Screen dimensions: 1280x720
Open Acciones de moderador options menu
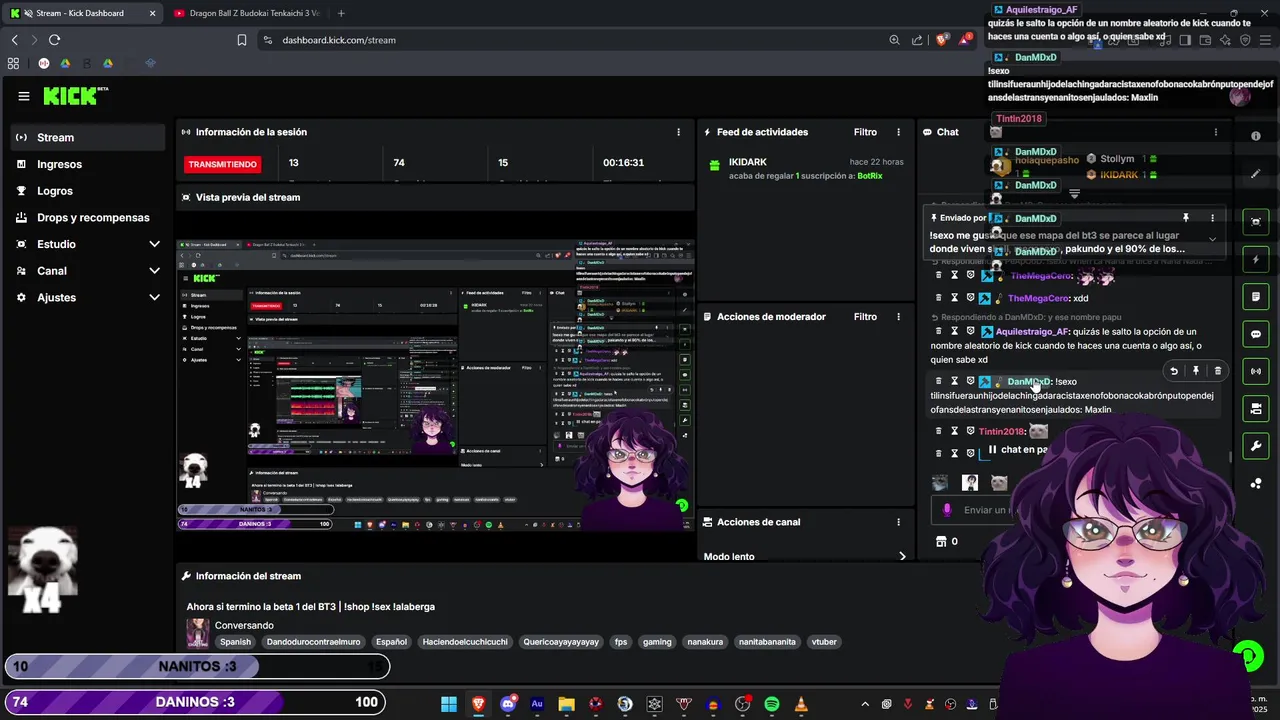[x=898, y=317]
